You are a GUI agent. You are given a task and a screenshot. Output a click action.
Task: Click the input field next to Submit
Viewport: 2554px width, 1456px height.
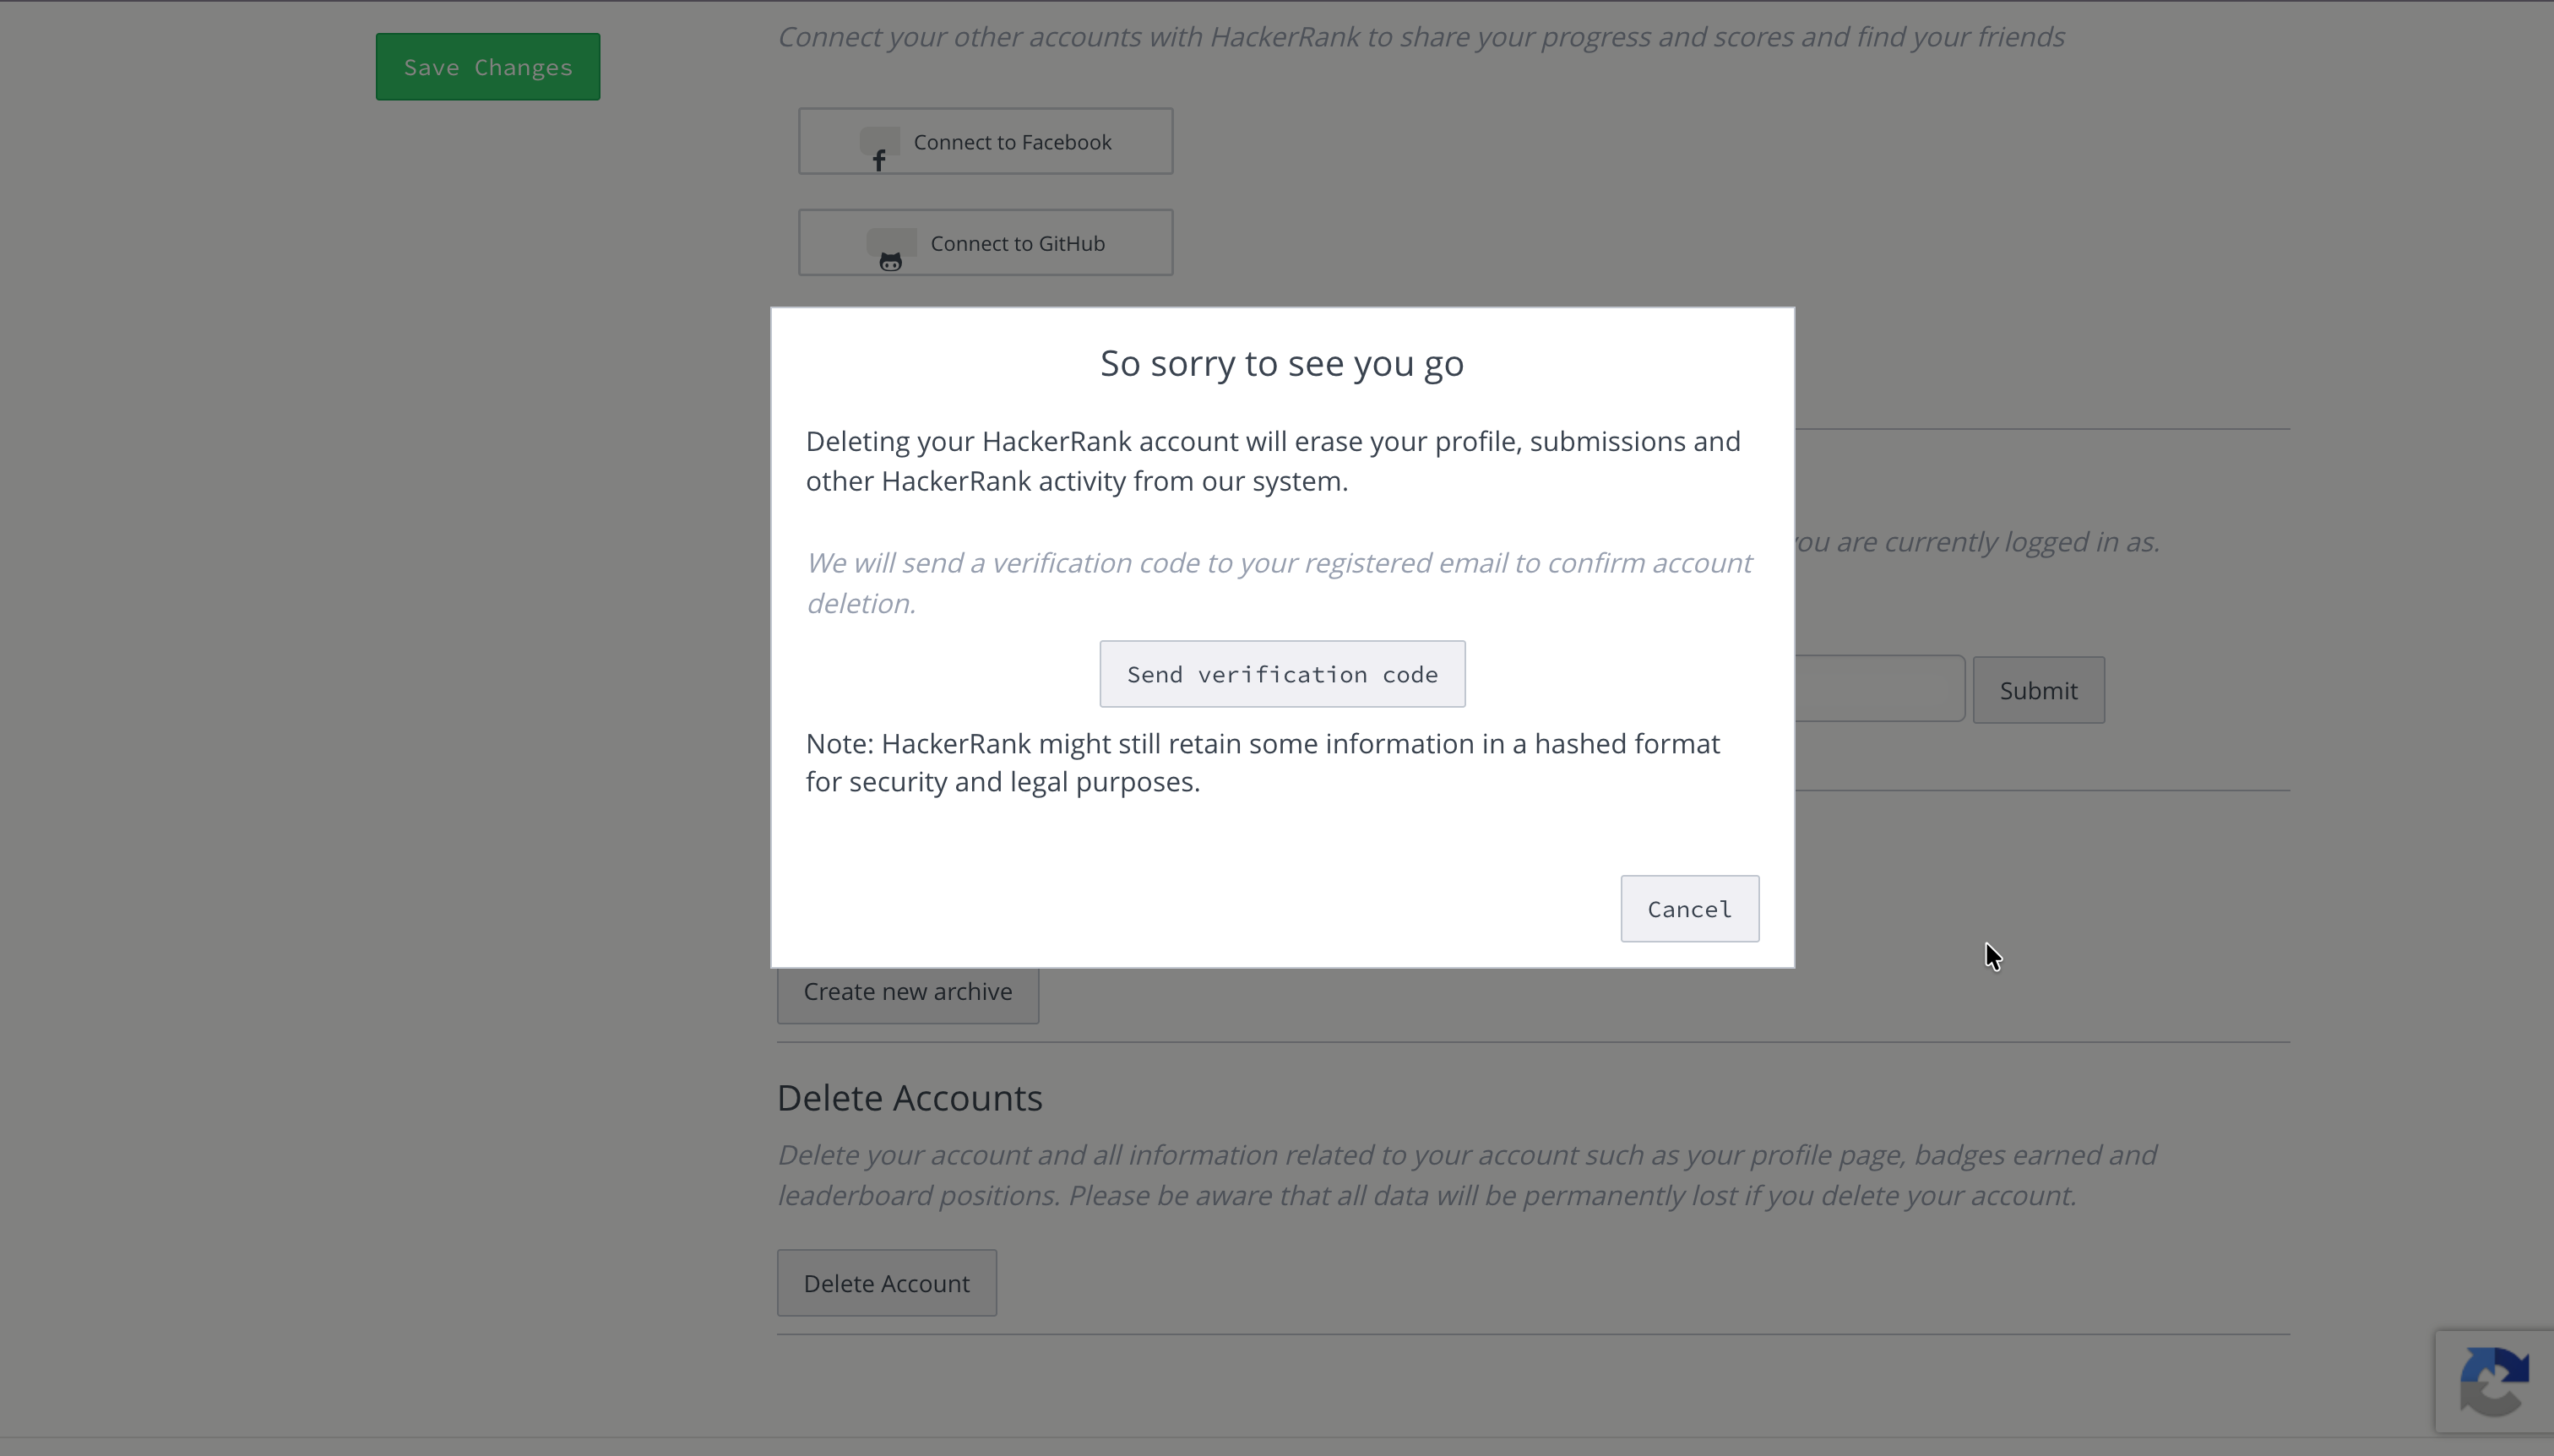[1880, 689]
